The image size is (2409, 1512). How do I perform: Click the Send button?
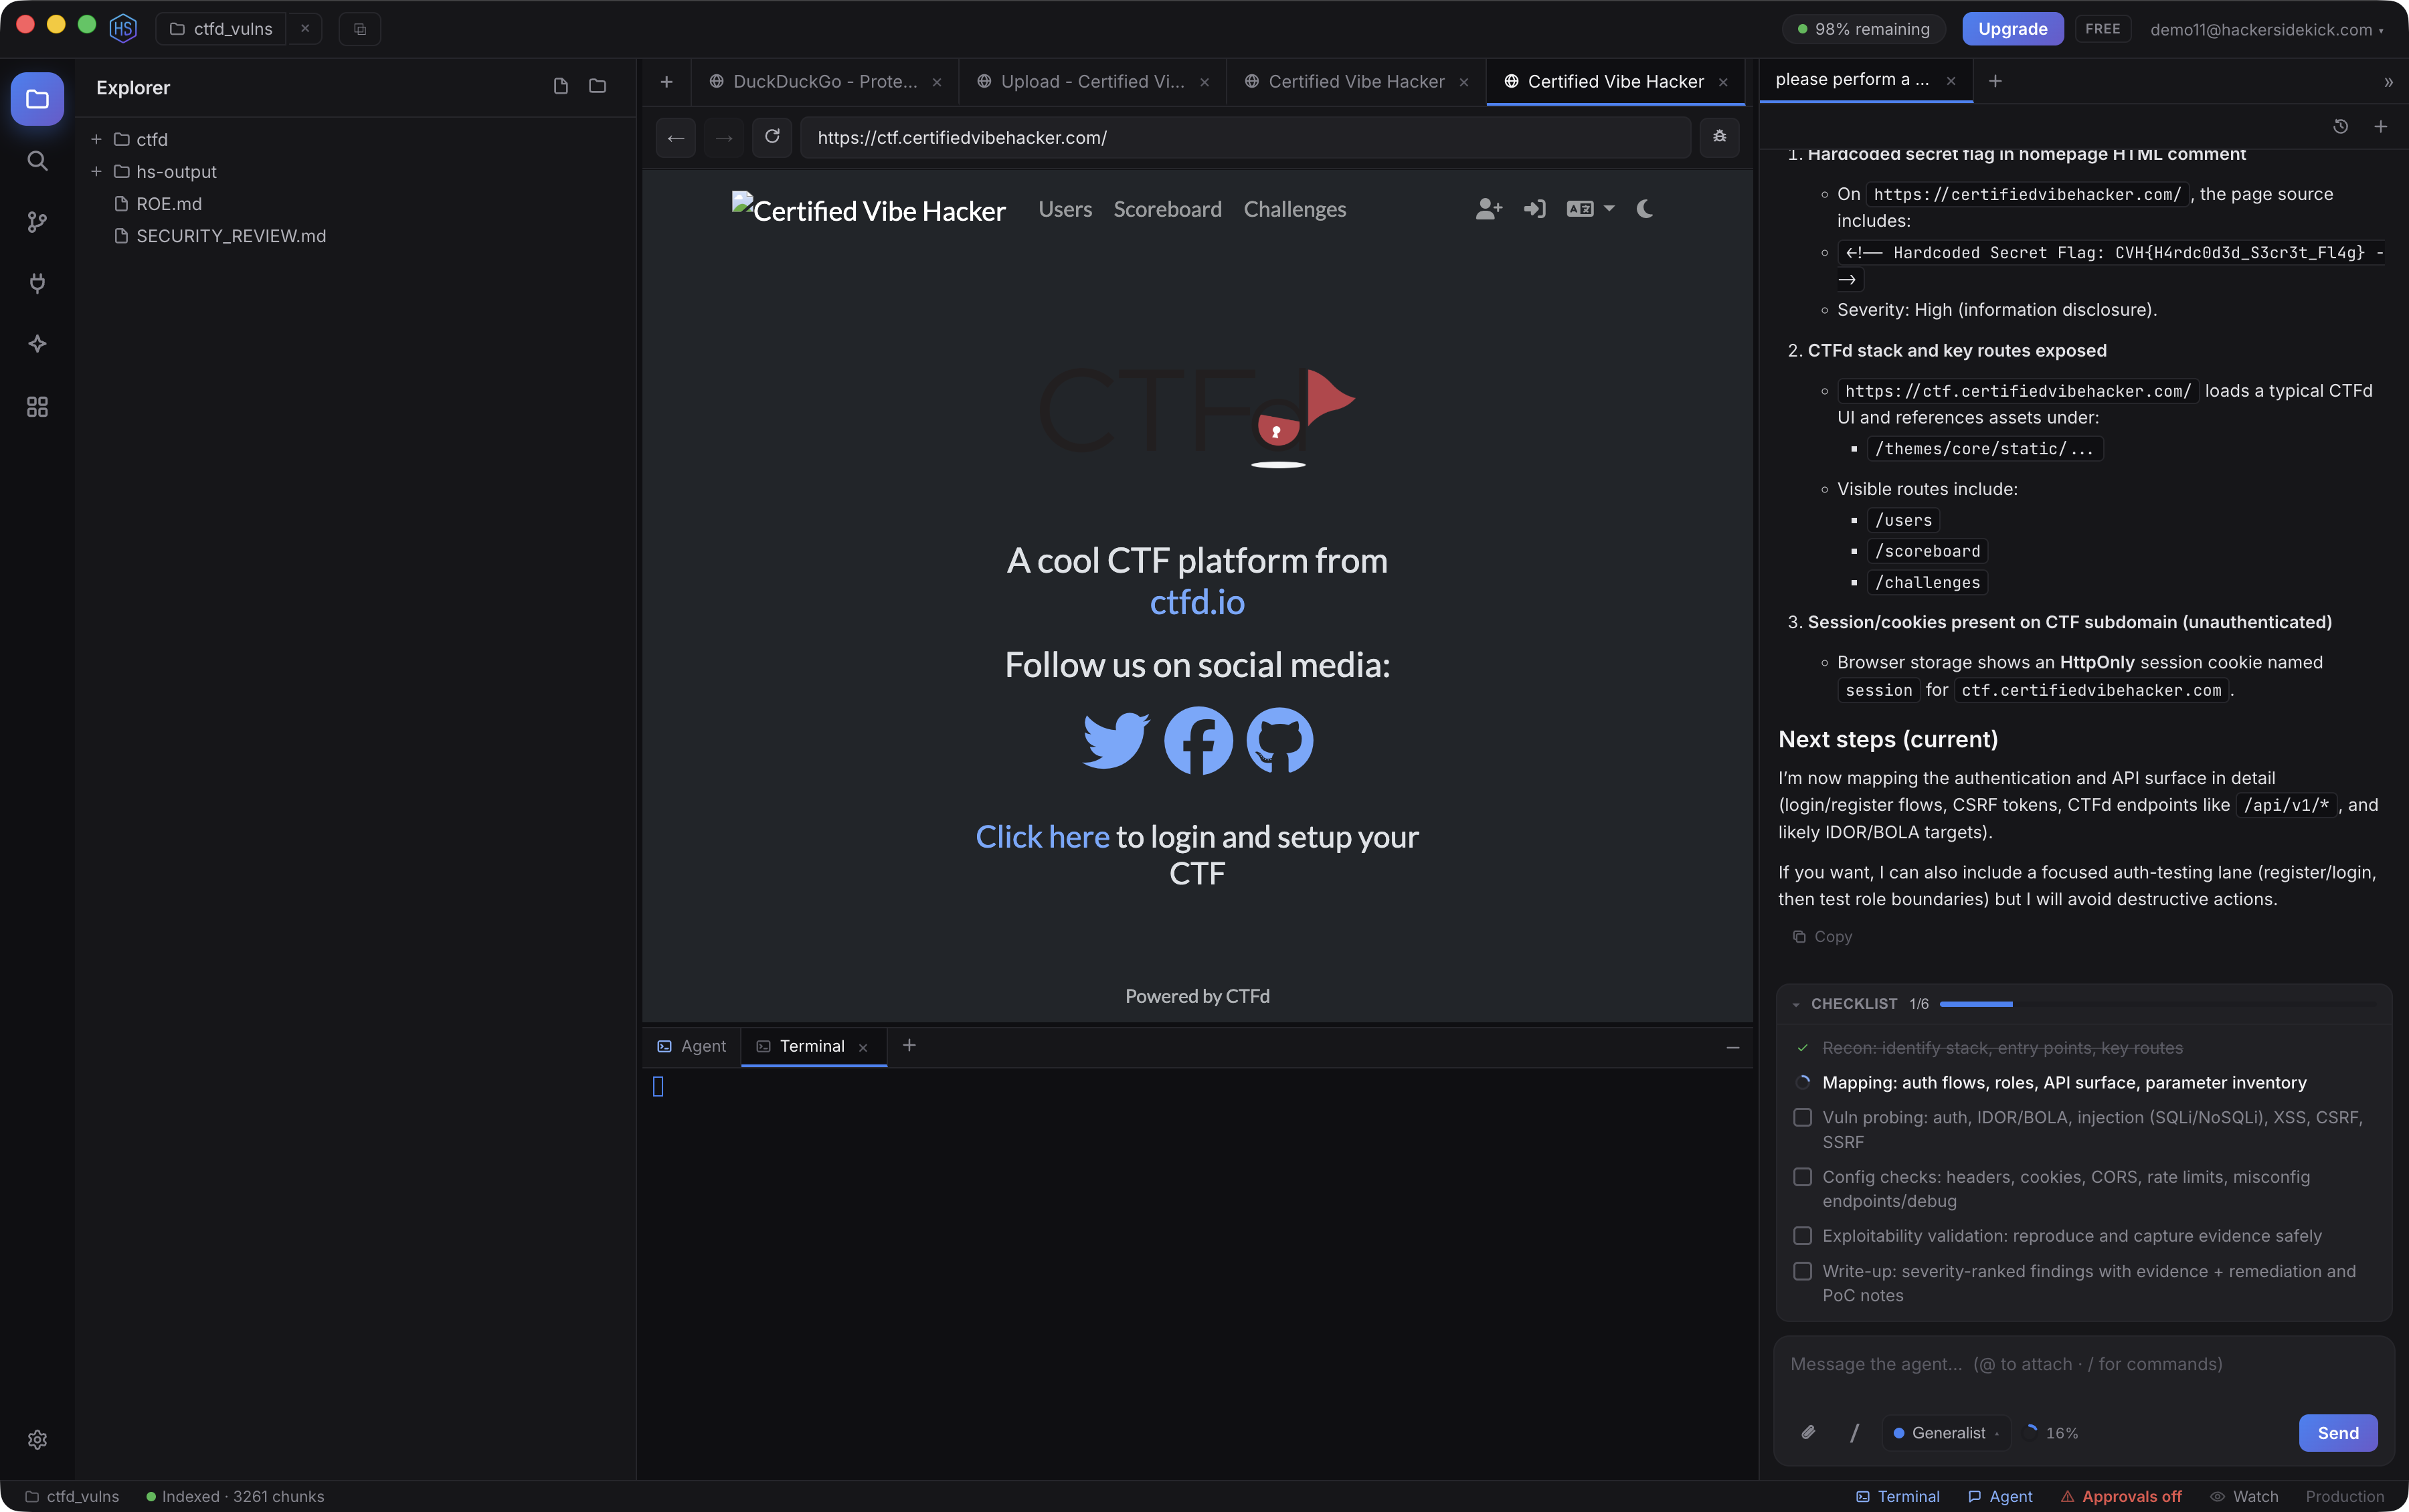click(x=2337, y=1433)
